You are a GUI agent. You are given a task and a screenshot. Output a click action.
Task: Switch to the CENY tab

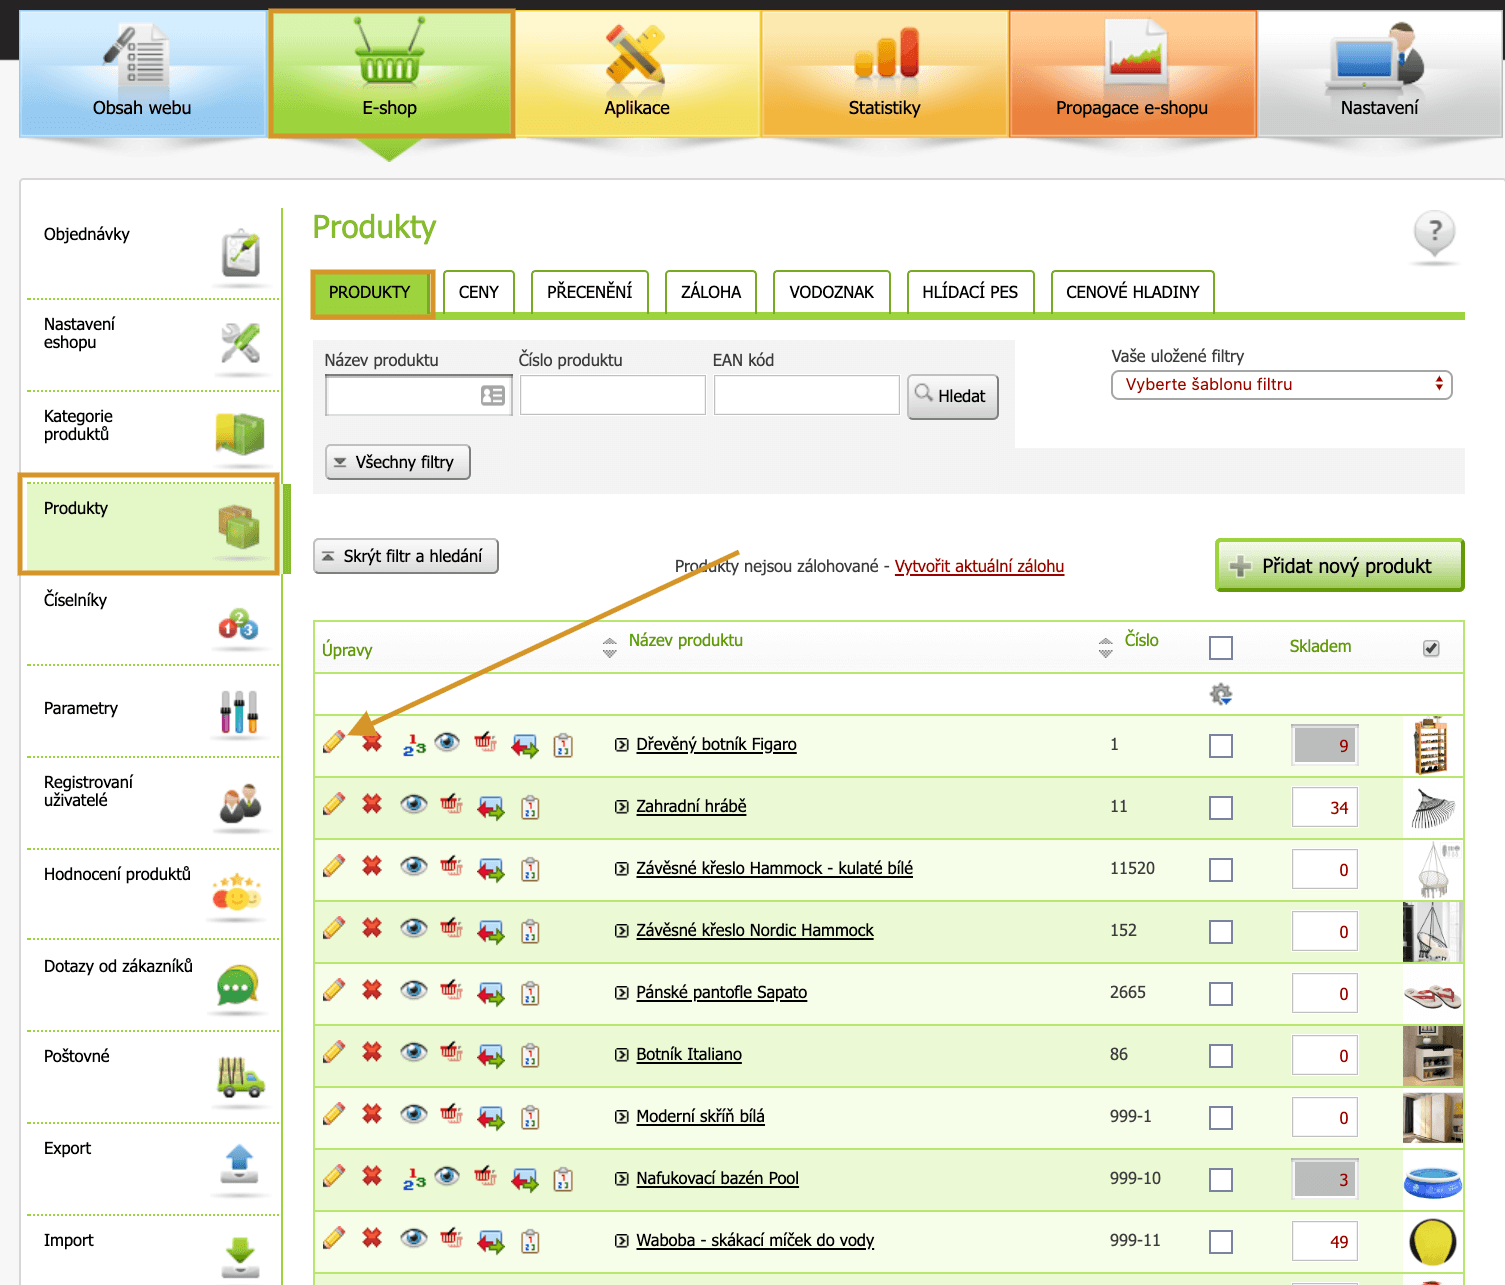478,292
